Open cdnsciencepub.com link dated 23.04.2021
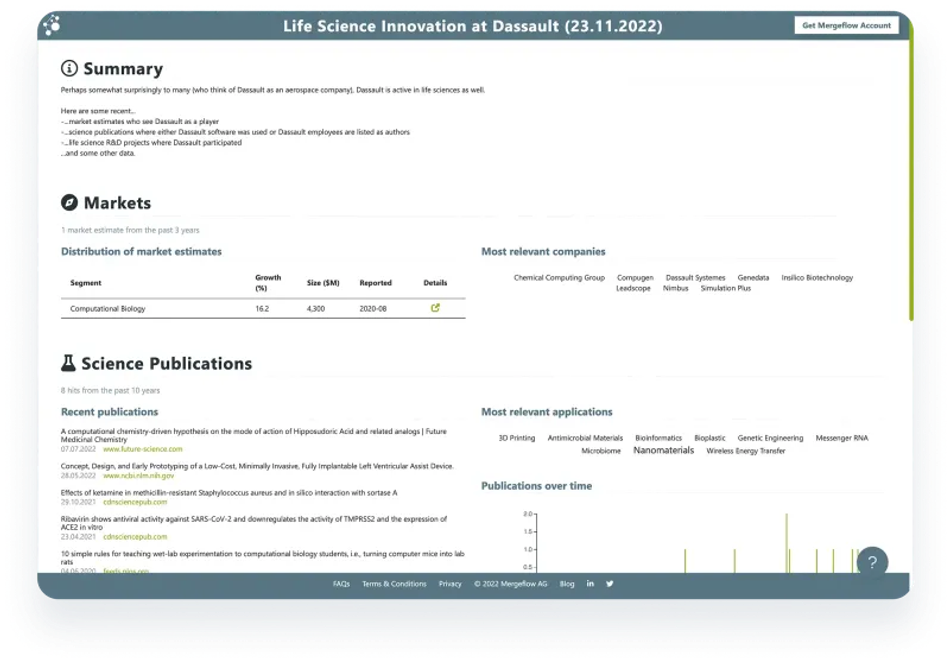 coord(135,537)
